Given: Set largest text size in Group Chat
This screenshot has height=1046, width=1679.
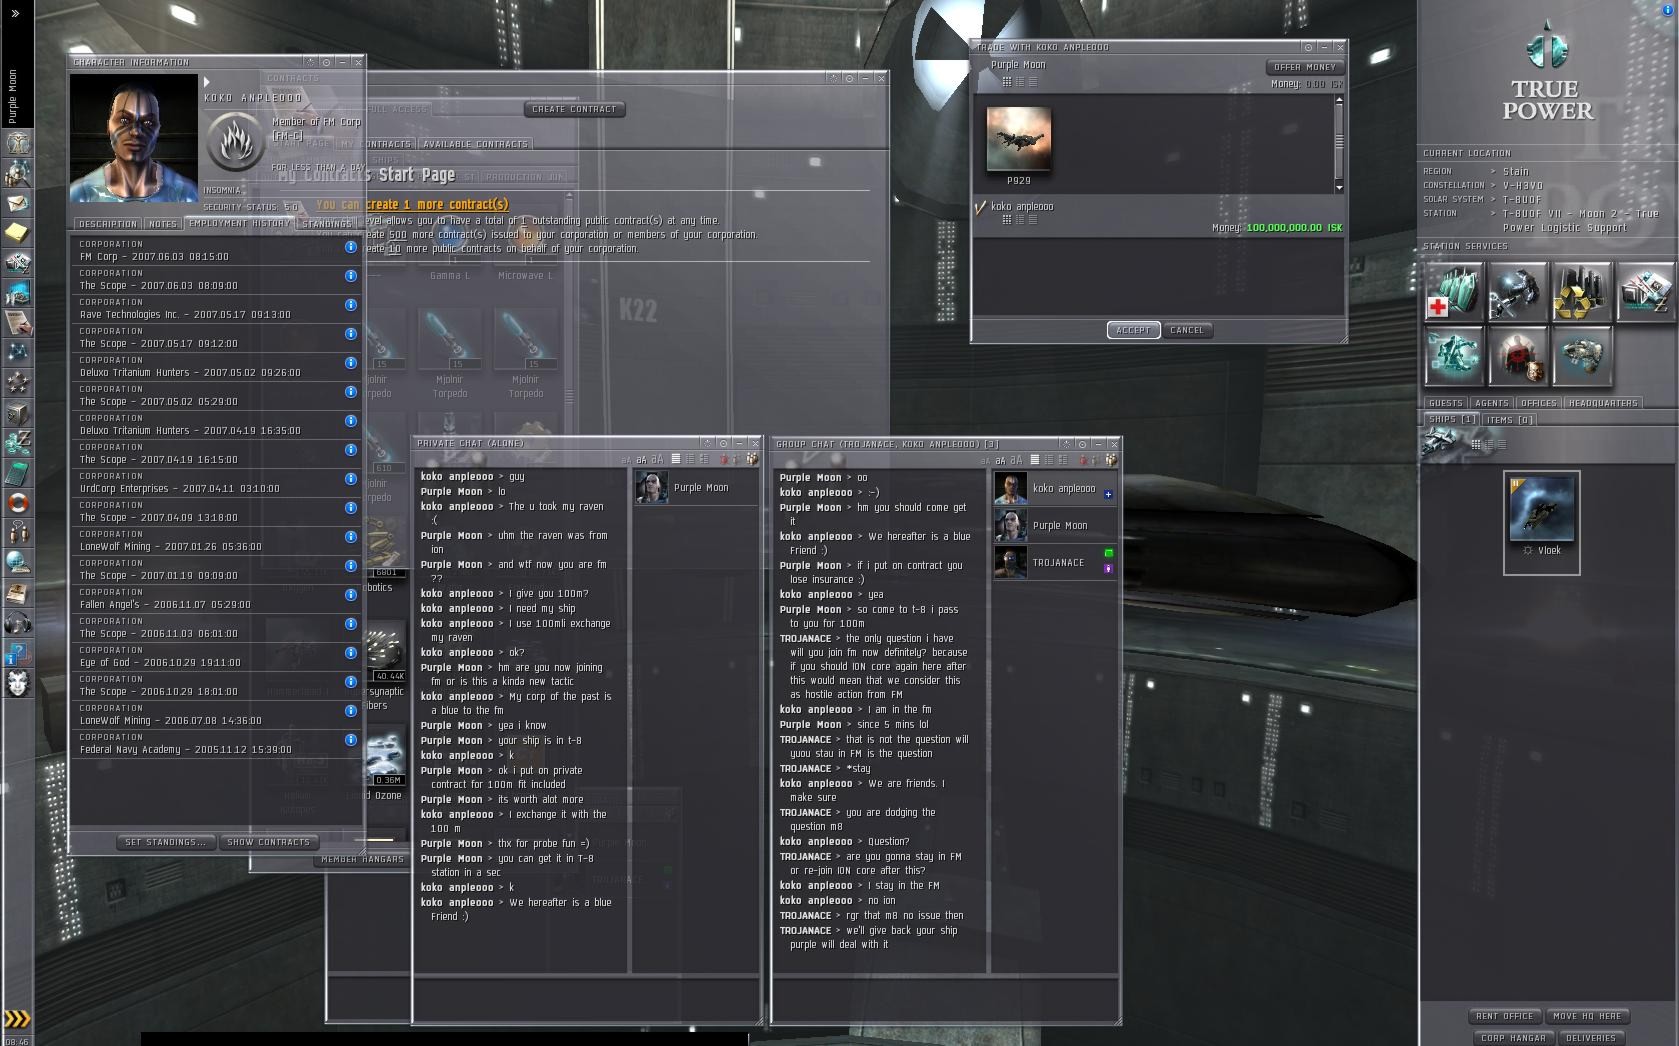Looking at the screenshot, I should (1017, 460).
